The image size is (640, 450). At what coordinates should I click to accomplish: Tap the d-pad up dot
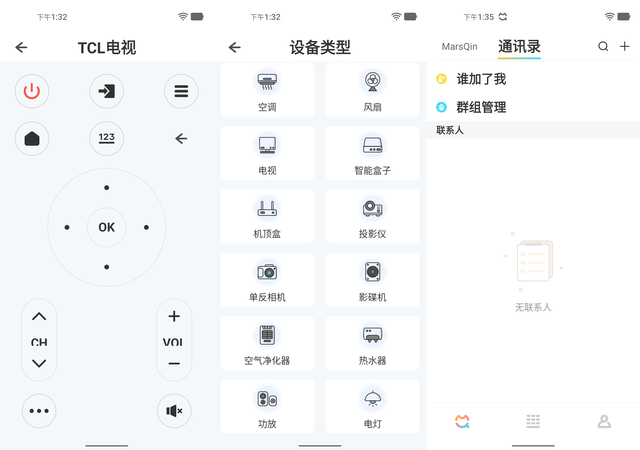[x=107, y=188]
